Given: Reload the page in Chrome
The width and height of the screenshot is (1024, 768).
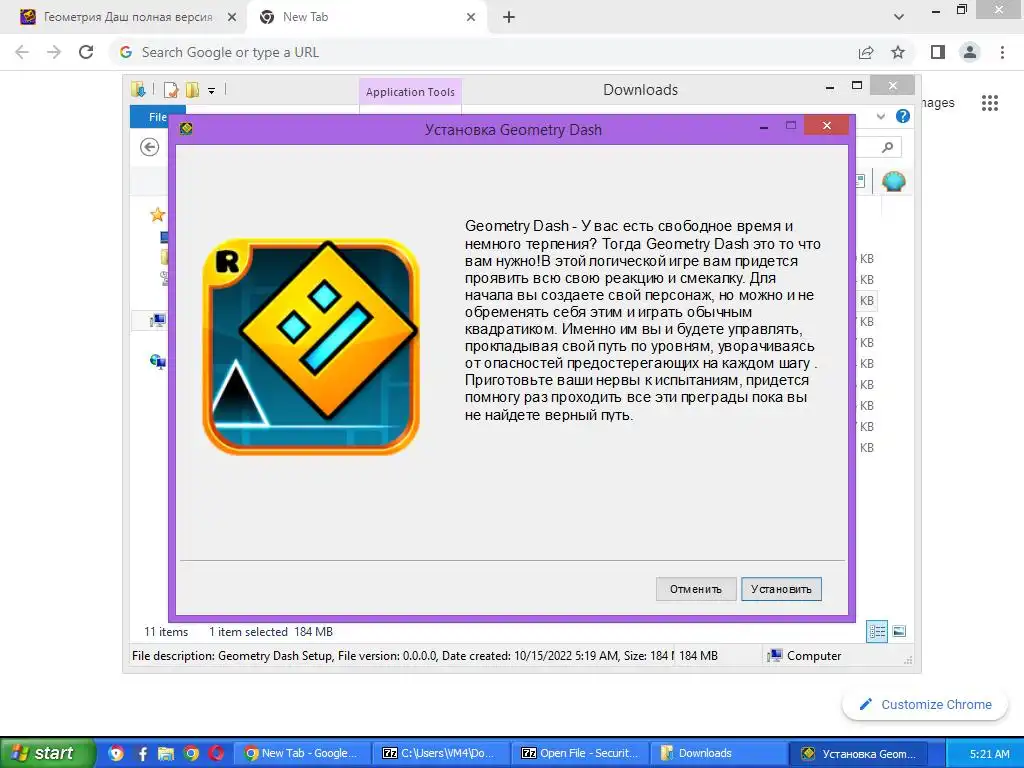Looking at the screenshot, I should (x=86, y=52).
